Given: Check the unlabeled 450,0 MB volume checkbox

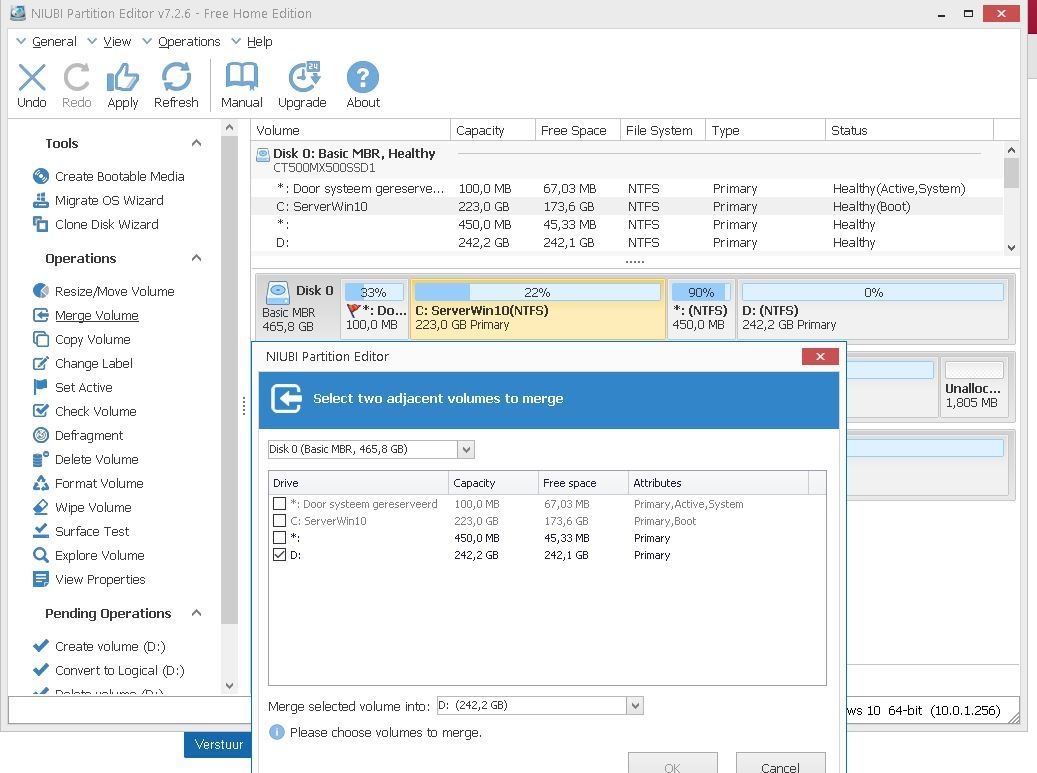Looking at the screenshot, I should click(279, 538).
